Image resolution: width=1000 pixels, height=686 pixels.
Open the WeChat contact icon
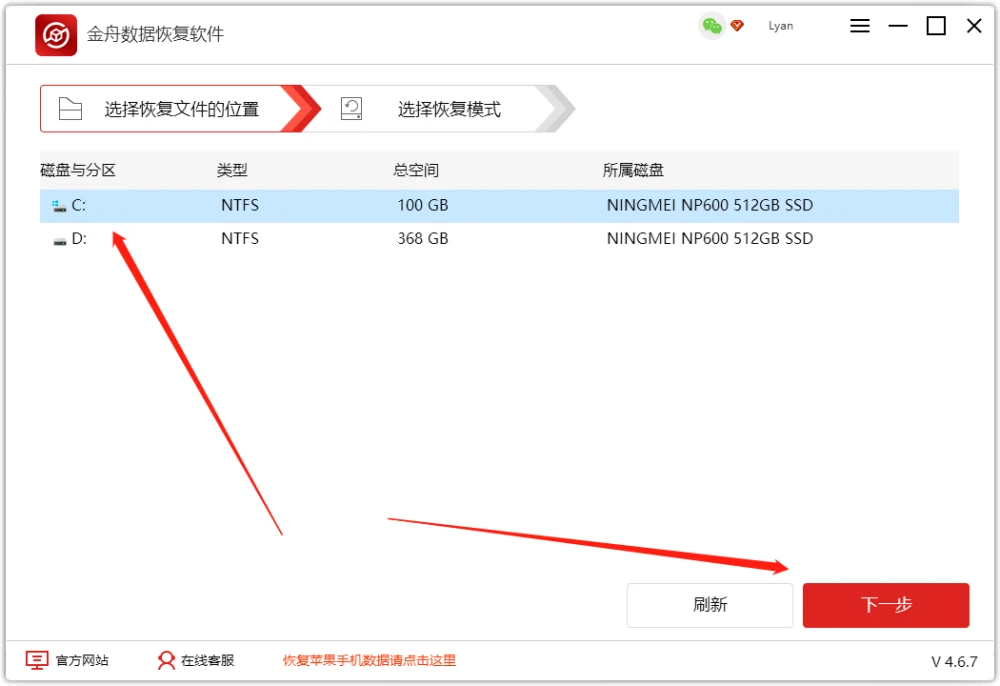click(x=712, y=26)
